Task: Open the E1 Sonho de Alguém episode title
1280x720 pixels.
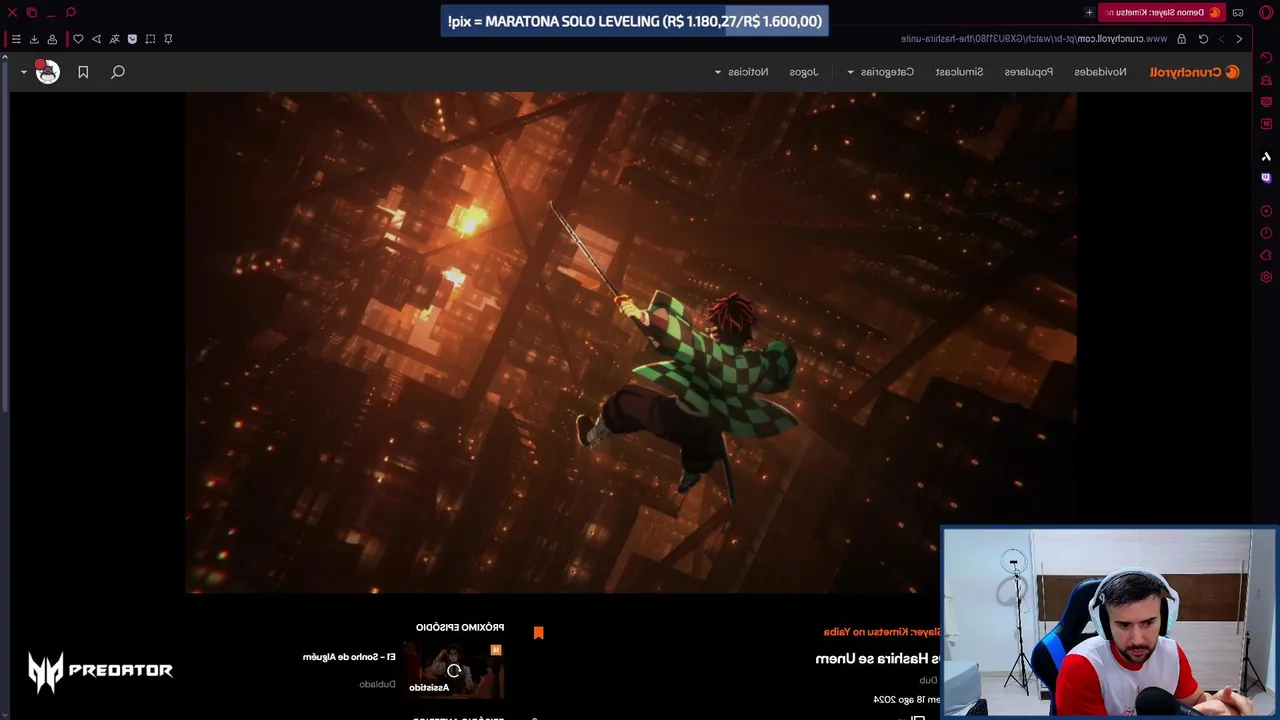Action: coord(349,657)
